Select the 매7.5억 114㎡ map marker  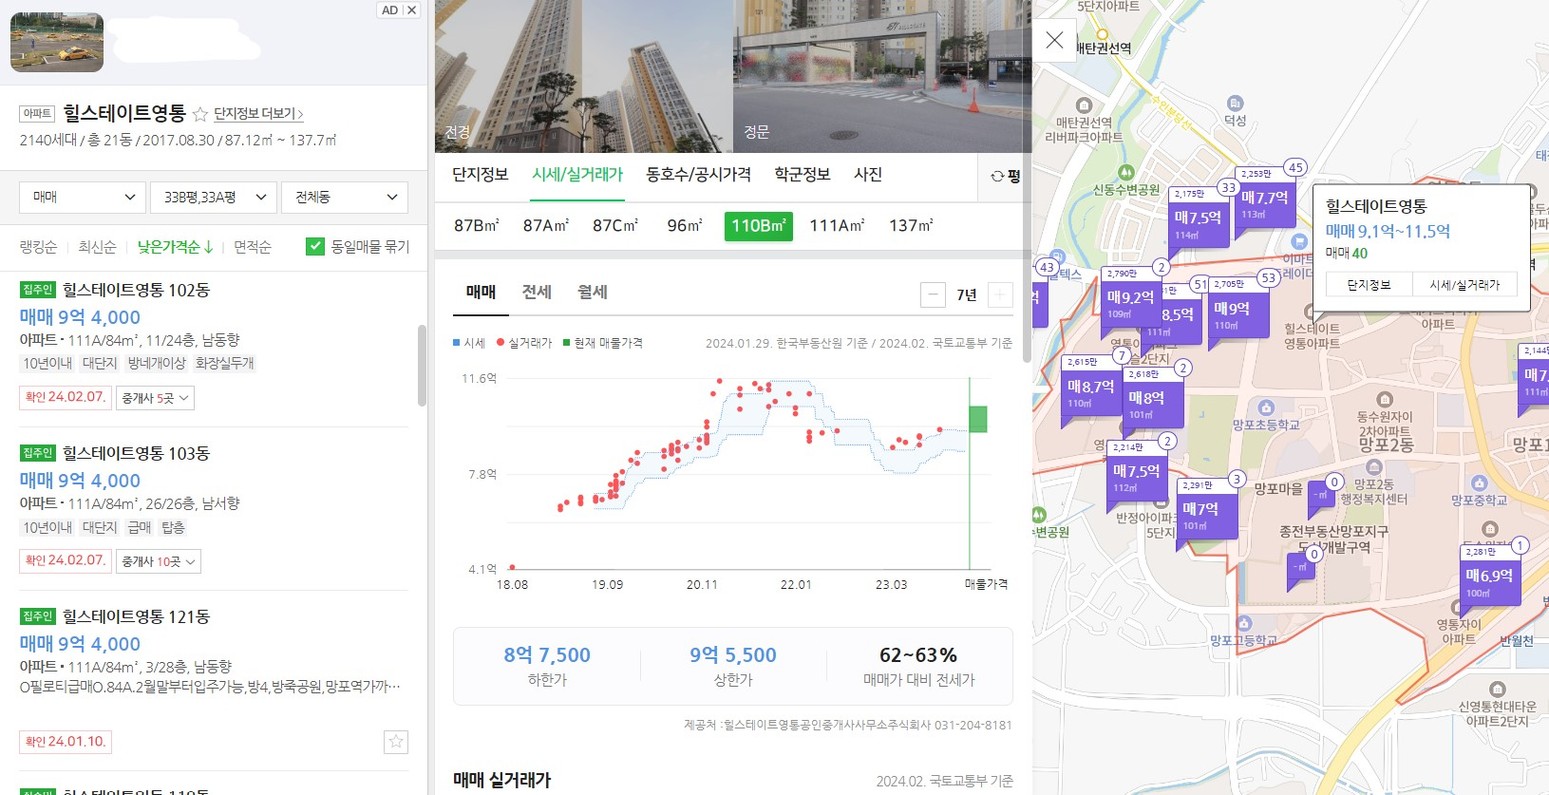tap(1197, 222)
